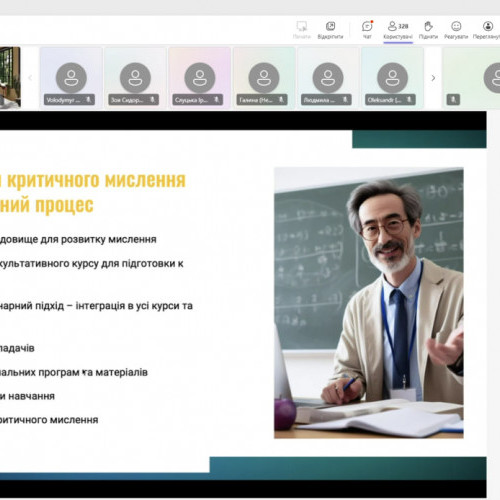Viewport: 500px width, 500px height.
Task: Click the partial bullet word ending 'ладачів'
Action: coord(17,348)
